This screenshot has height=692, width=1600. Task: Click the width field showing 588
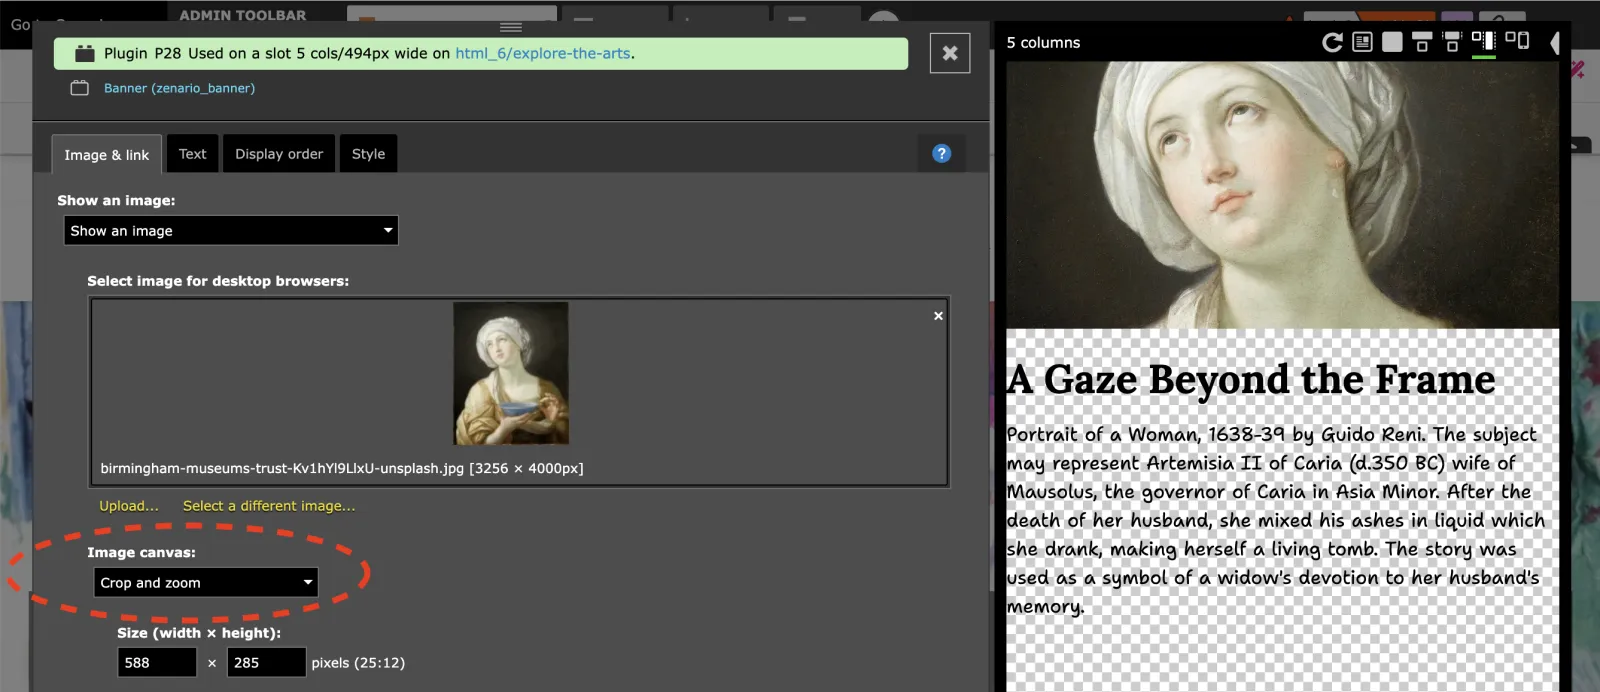click(x=157, y=663)
